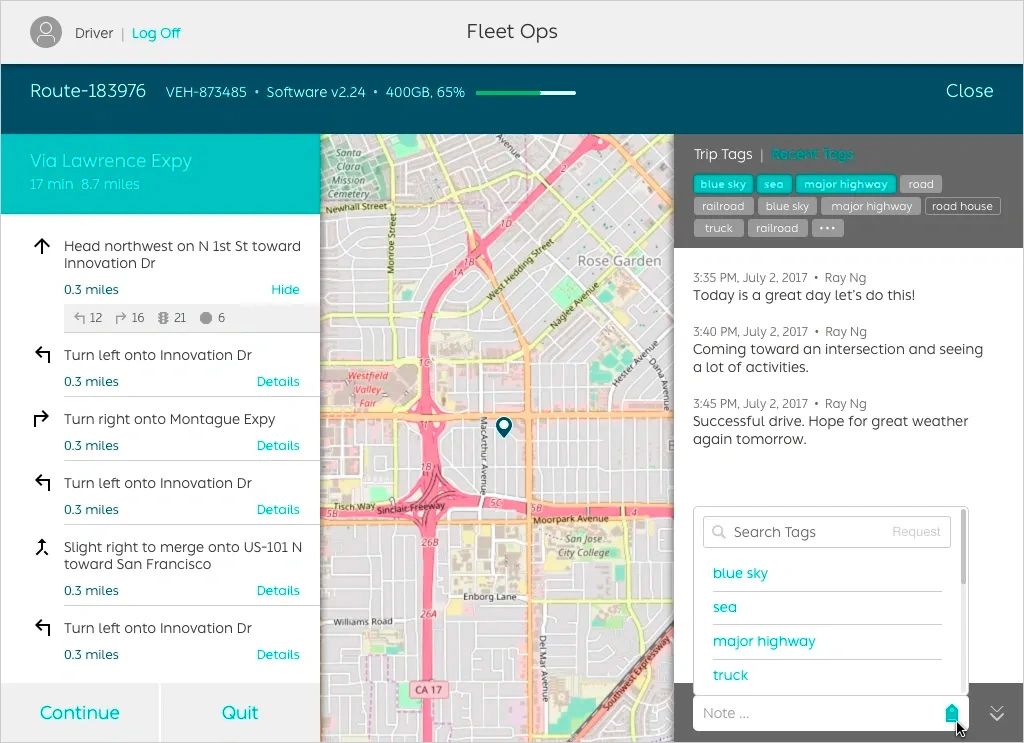Click the tag icon in Note field
This screenshot has height=743, width=1024.
point(951,713)
